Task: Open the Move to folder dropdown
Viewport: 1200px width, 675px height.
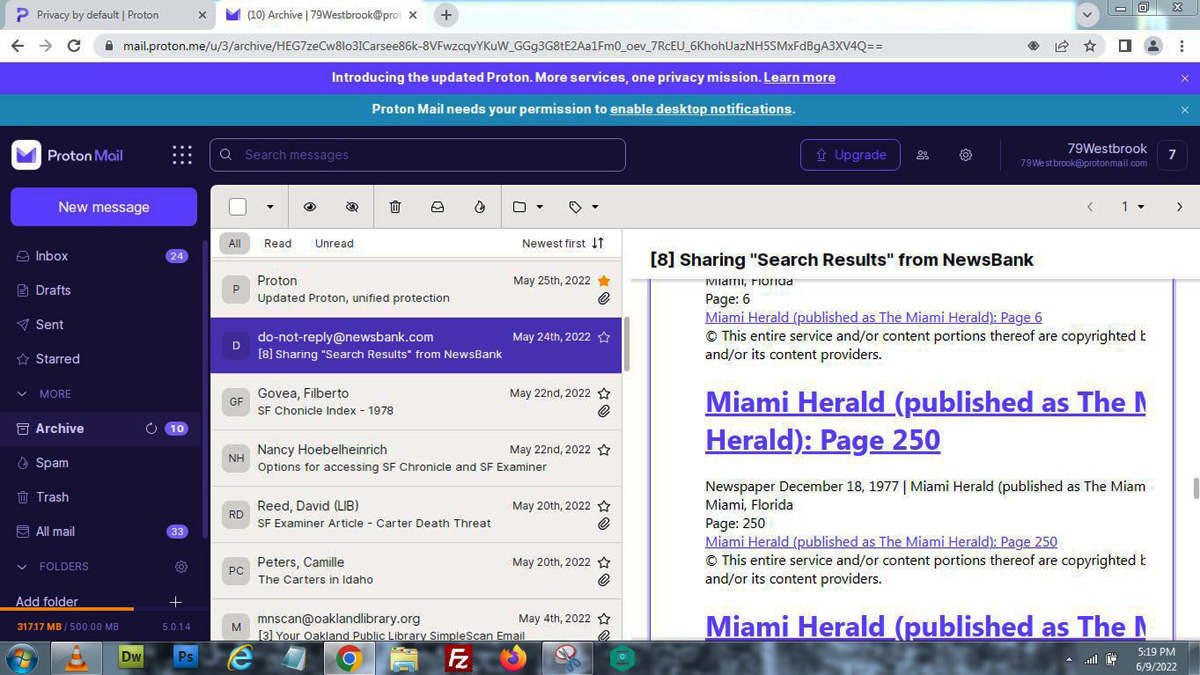Action: click(528, 207)
